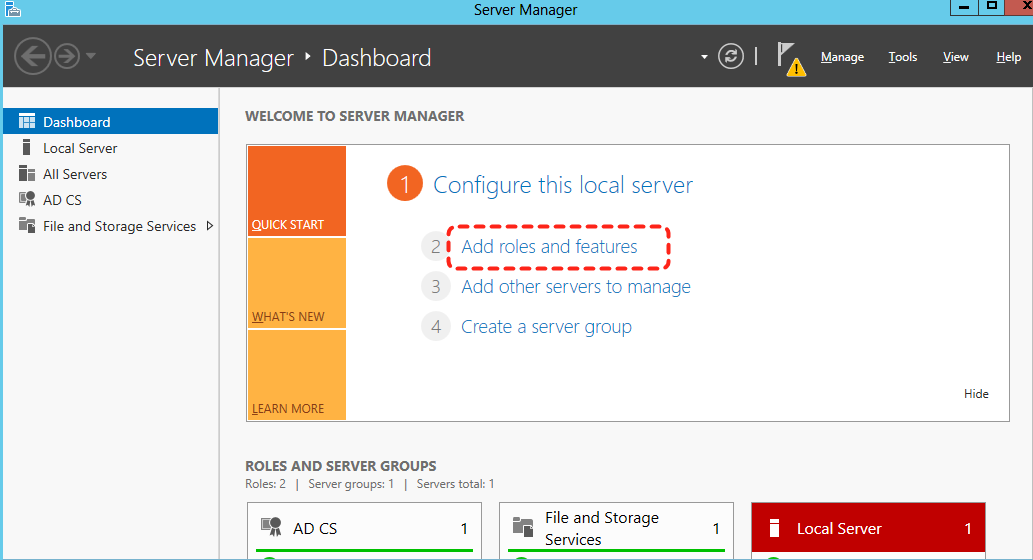Open the Tools menu
Image resolution: width=1033 pixels, height=560 pixels.
coord(902,57)
